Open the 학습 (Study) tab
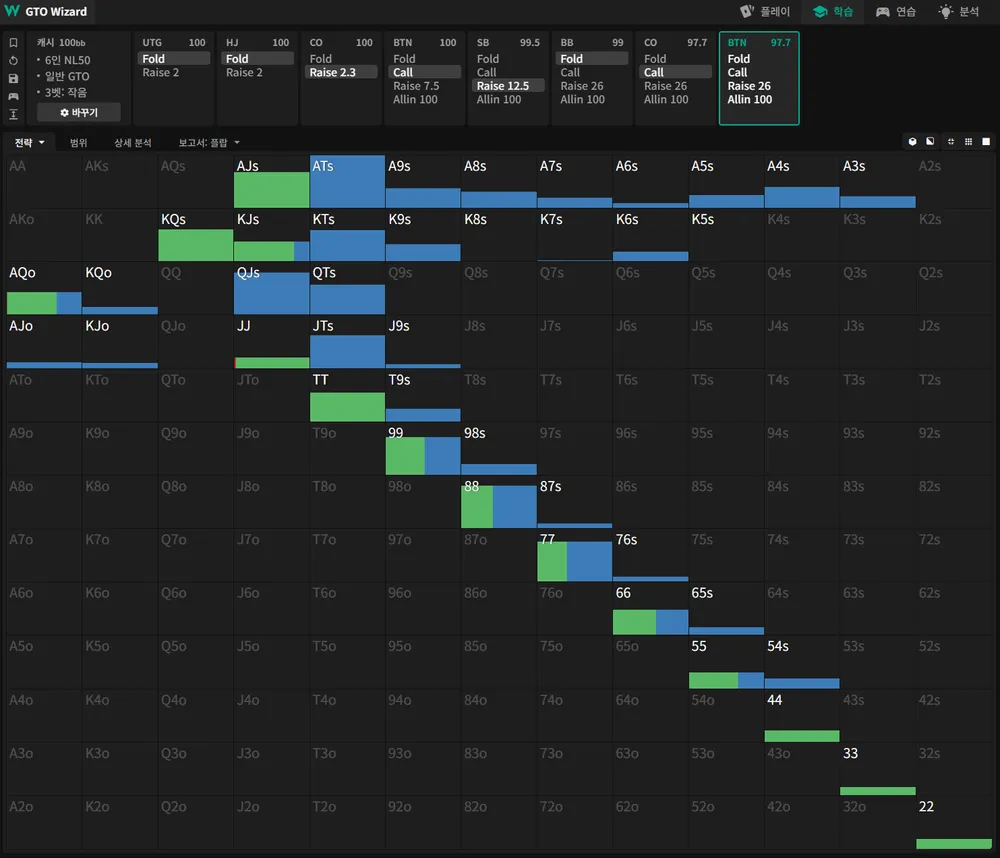This screenshot has height=858, width=1000. [x=833, y=11]
